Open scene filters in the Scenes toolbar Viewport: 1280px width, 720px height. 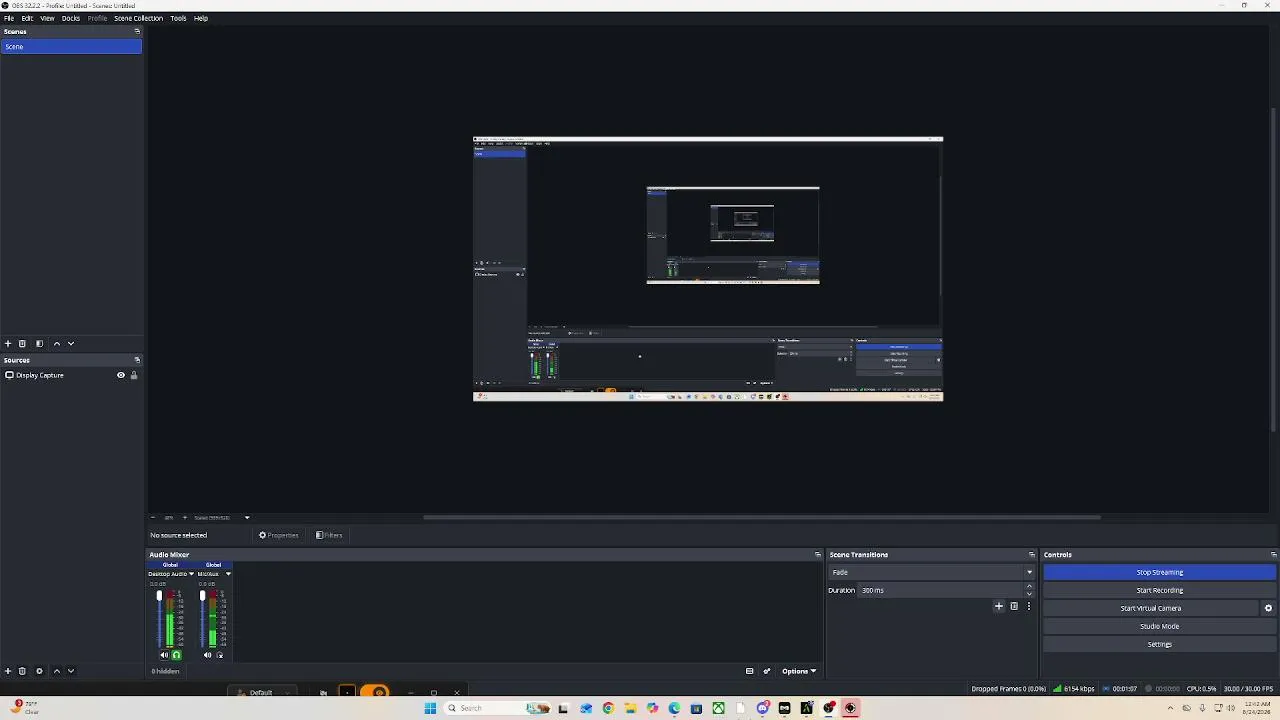coord(39,343)
